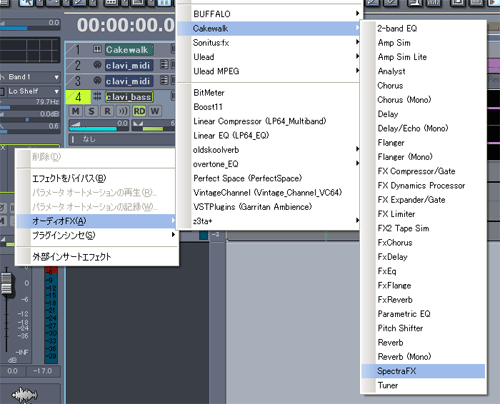Screen dimensions: 500x404
Task: Select Reverb (Mono) effect
Action: (x=423, y=357)
